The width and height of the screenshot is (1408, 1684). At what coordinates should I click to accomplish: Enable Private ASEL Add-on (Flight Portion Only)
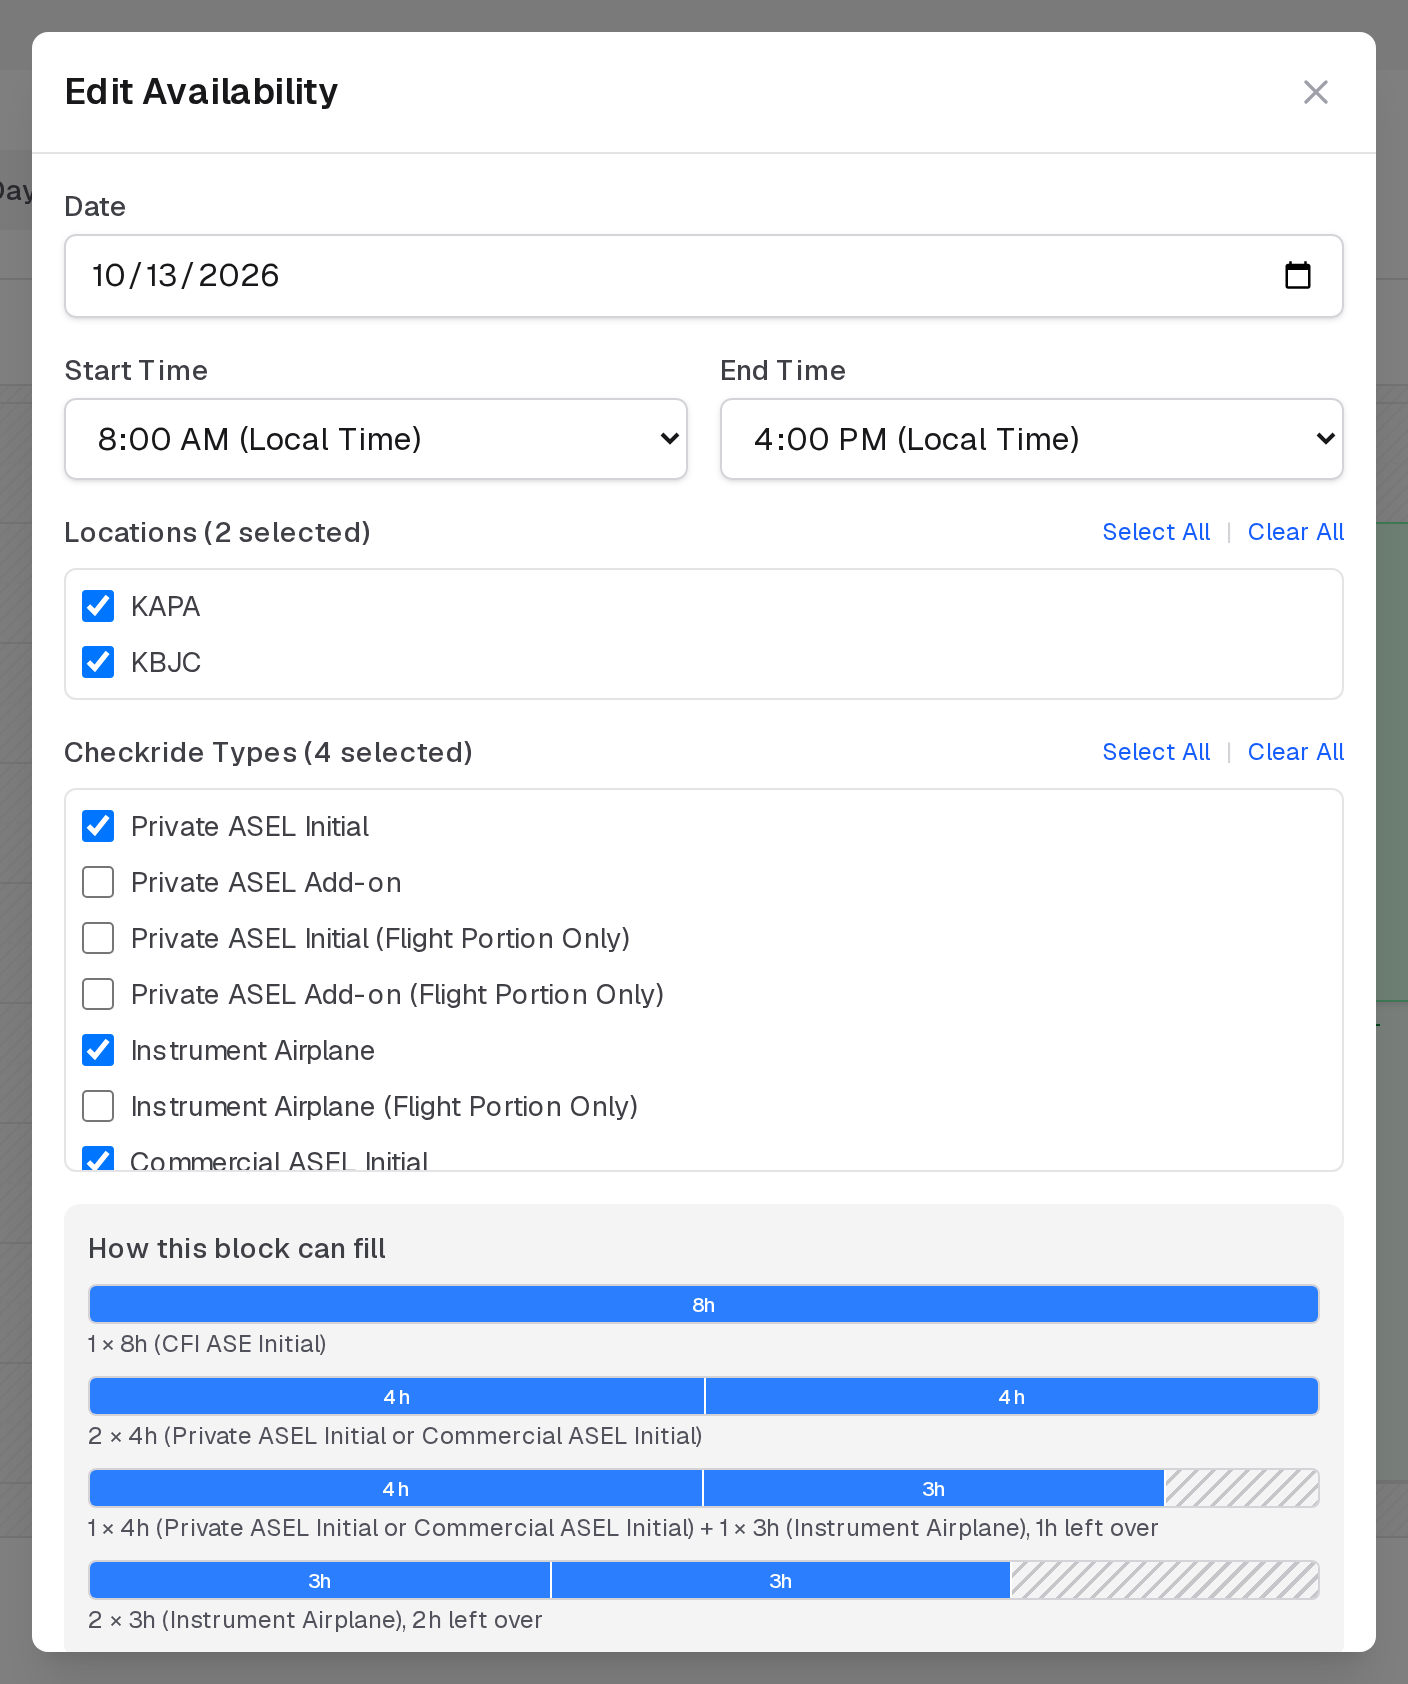point(98,994)
